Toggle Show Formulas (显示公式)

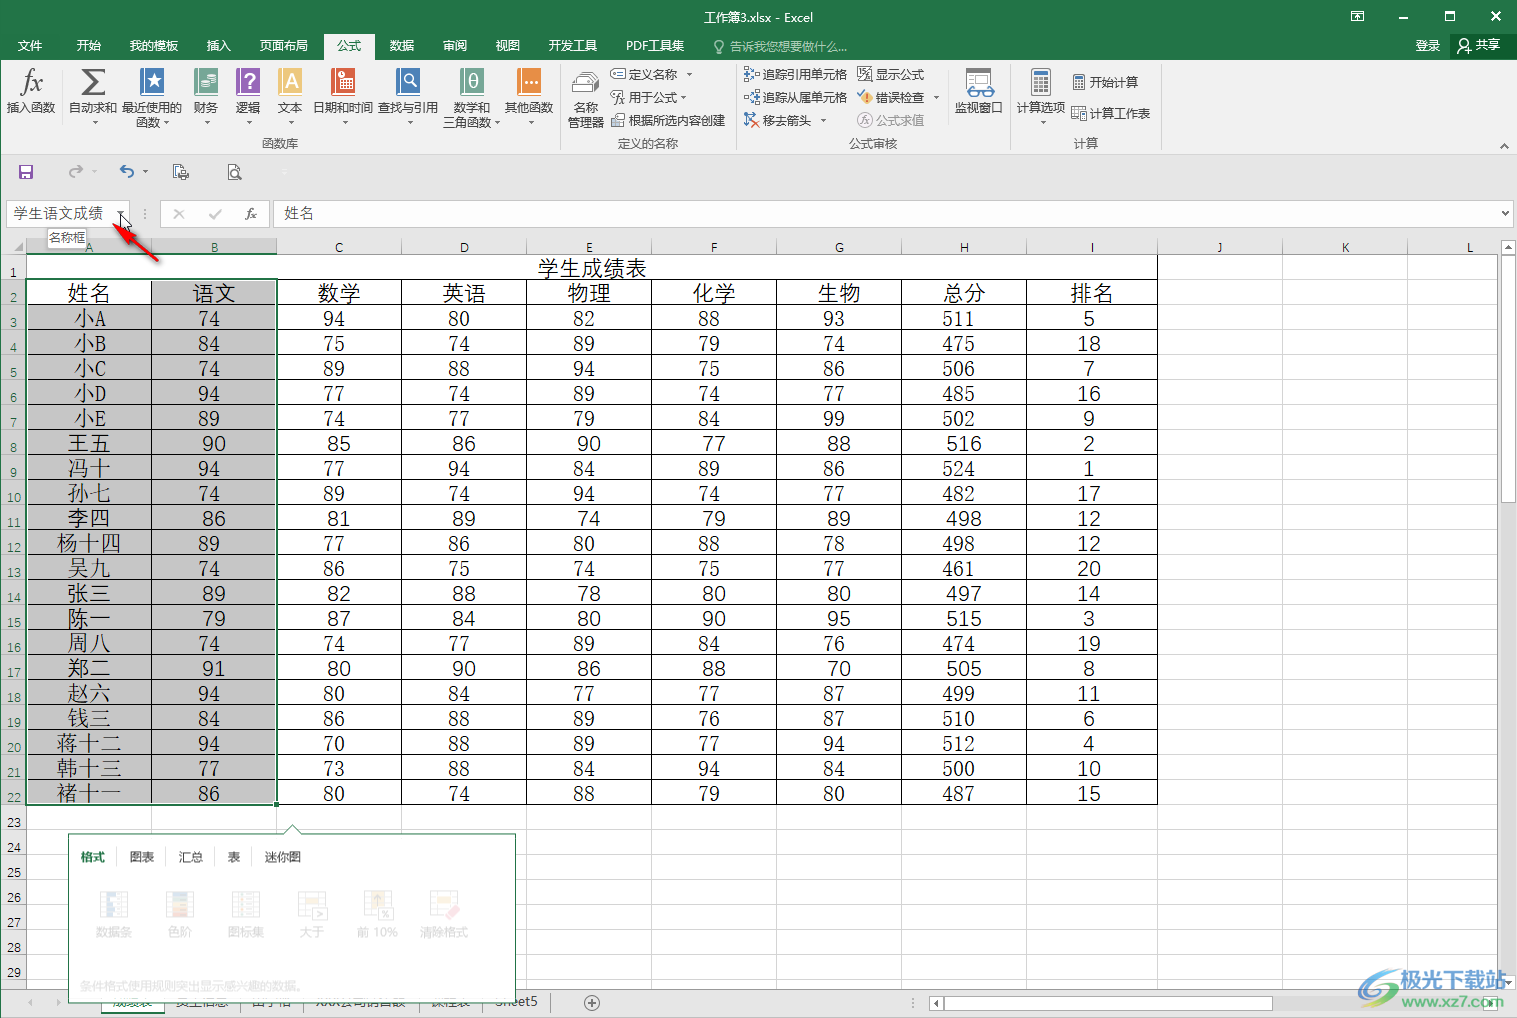[891, 74]
